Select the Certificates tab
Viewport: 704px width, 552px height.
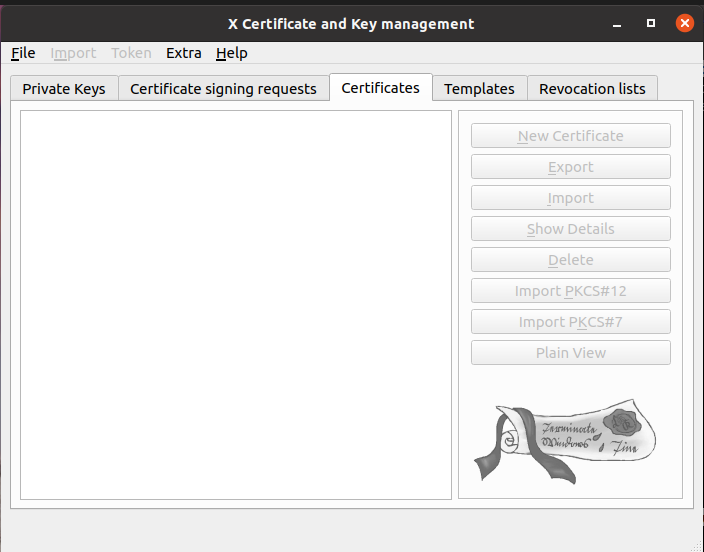click(x=380, y=88)
